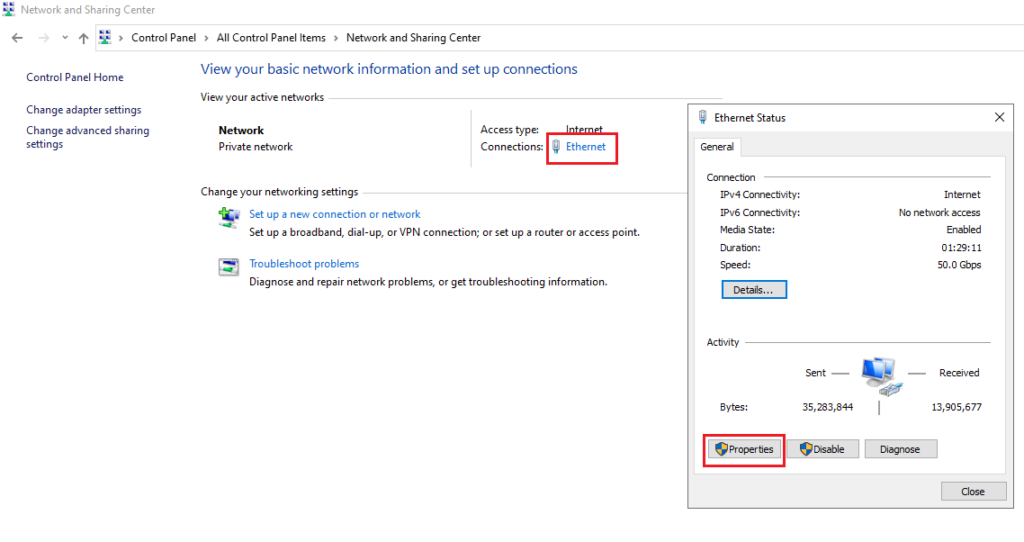The image size is (1024, 542).
Task: Click Sent bytes value 35,283,844
Action: 827,407
